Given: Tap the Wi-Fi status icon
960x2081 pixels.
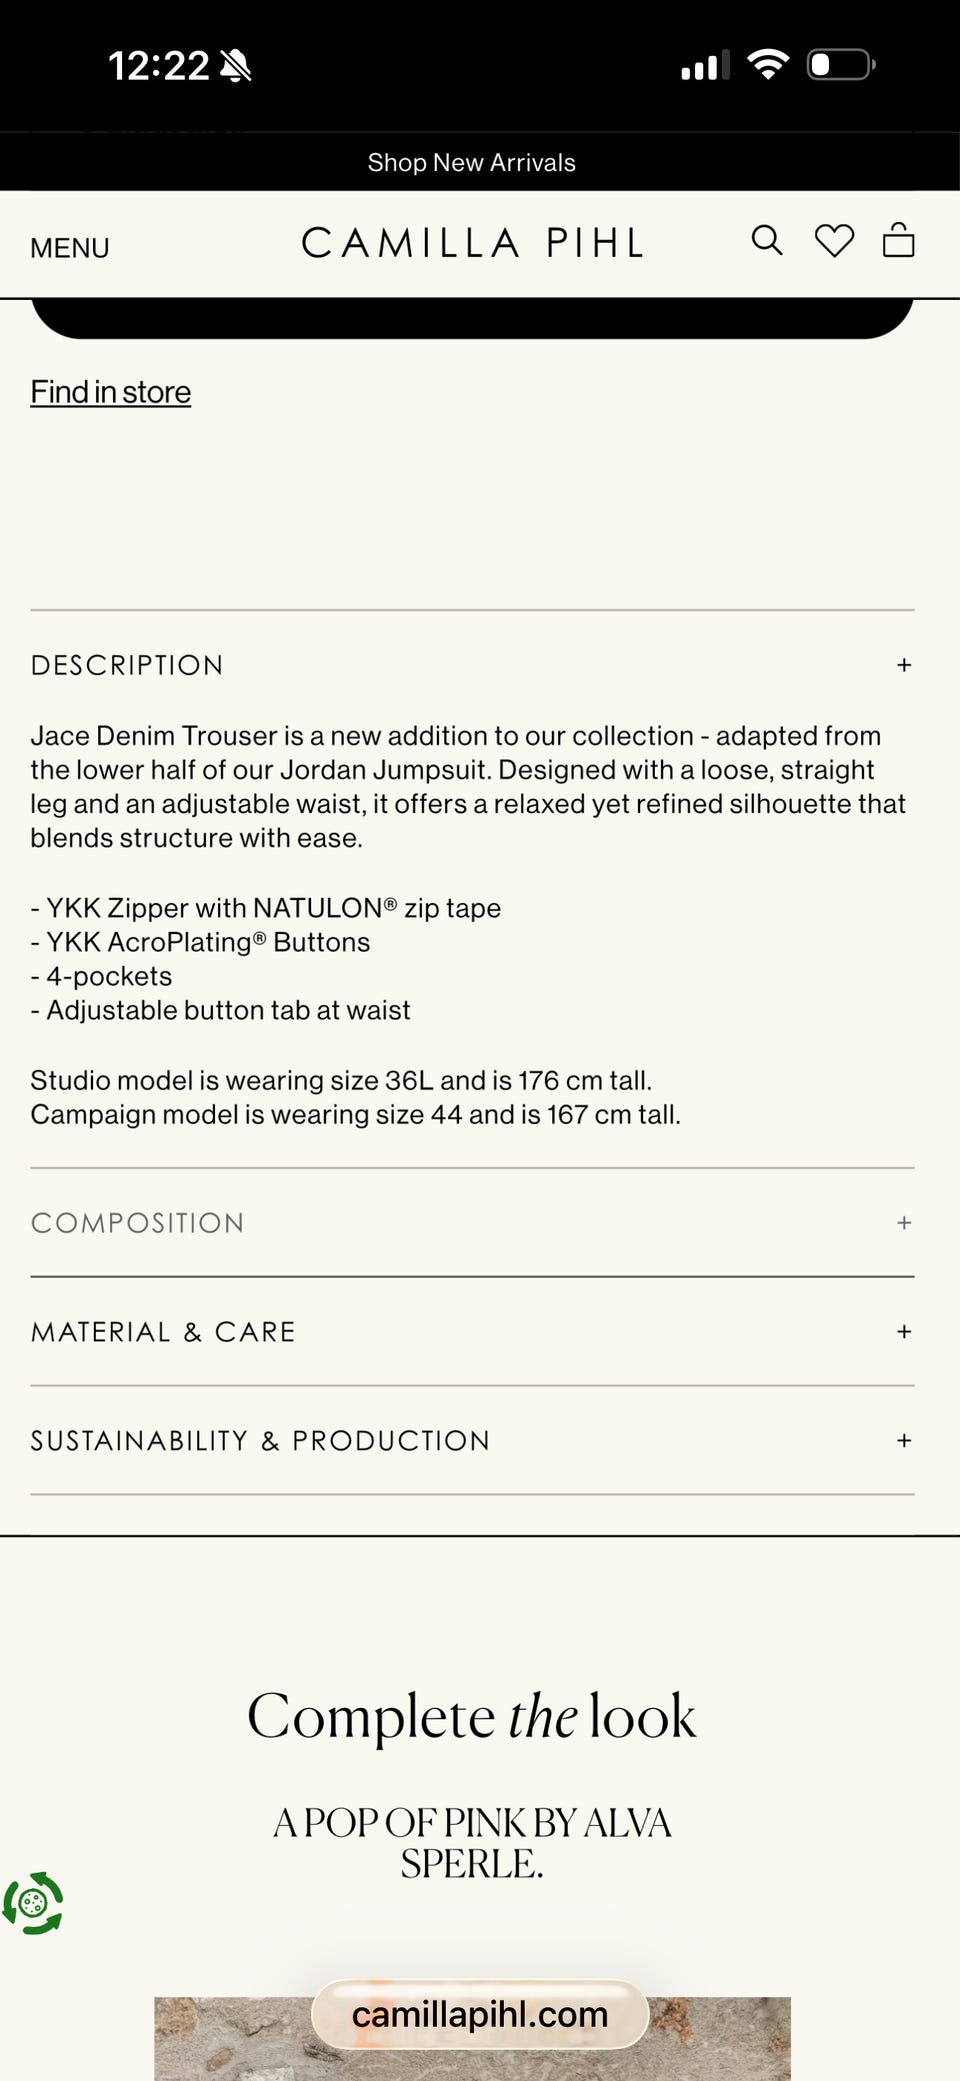Looking at the screenshot, I should [768, 65].
